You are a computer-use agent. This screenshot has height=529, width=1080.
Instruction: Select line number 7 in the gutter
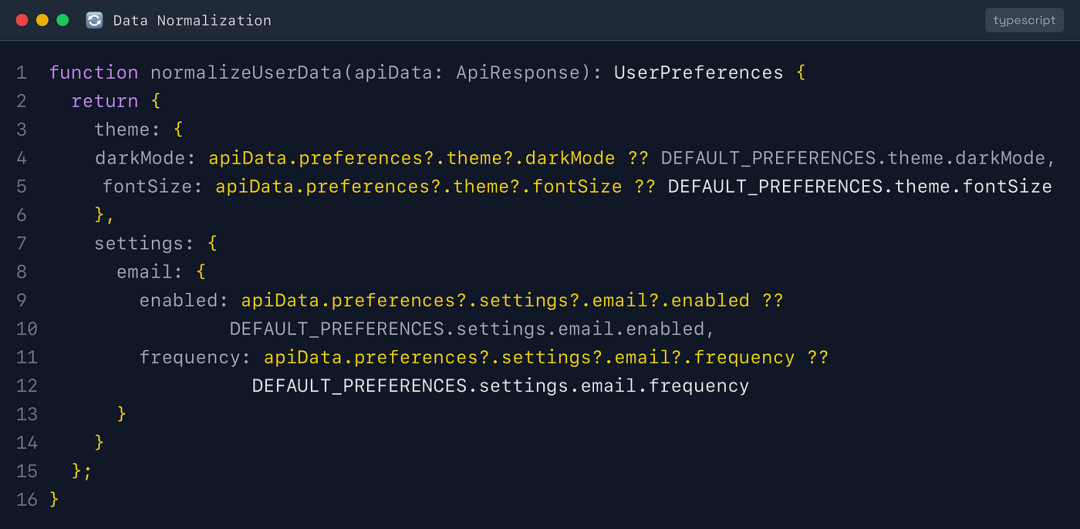(x=22, y=243)
